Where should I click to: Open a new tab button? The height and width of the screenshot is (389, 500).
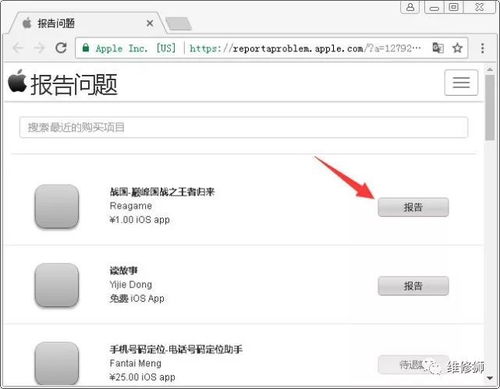(x=178, y=24)
